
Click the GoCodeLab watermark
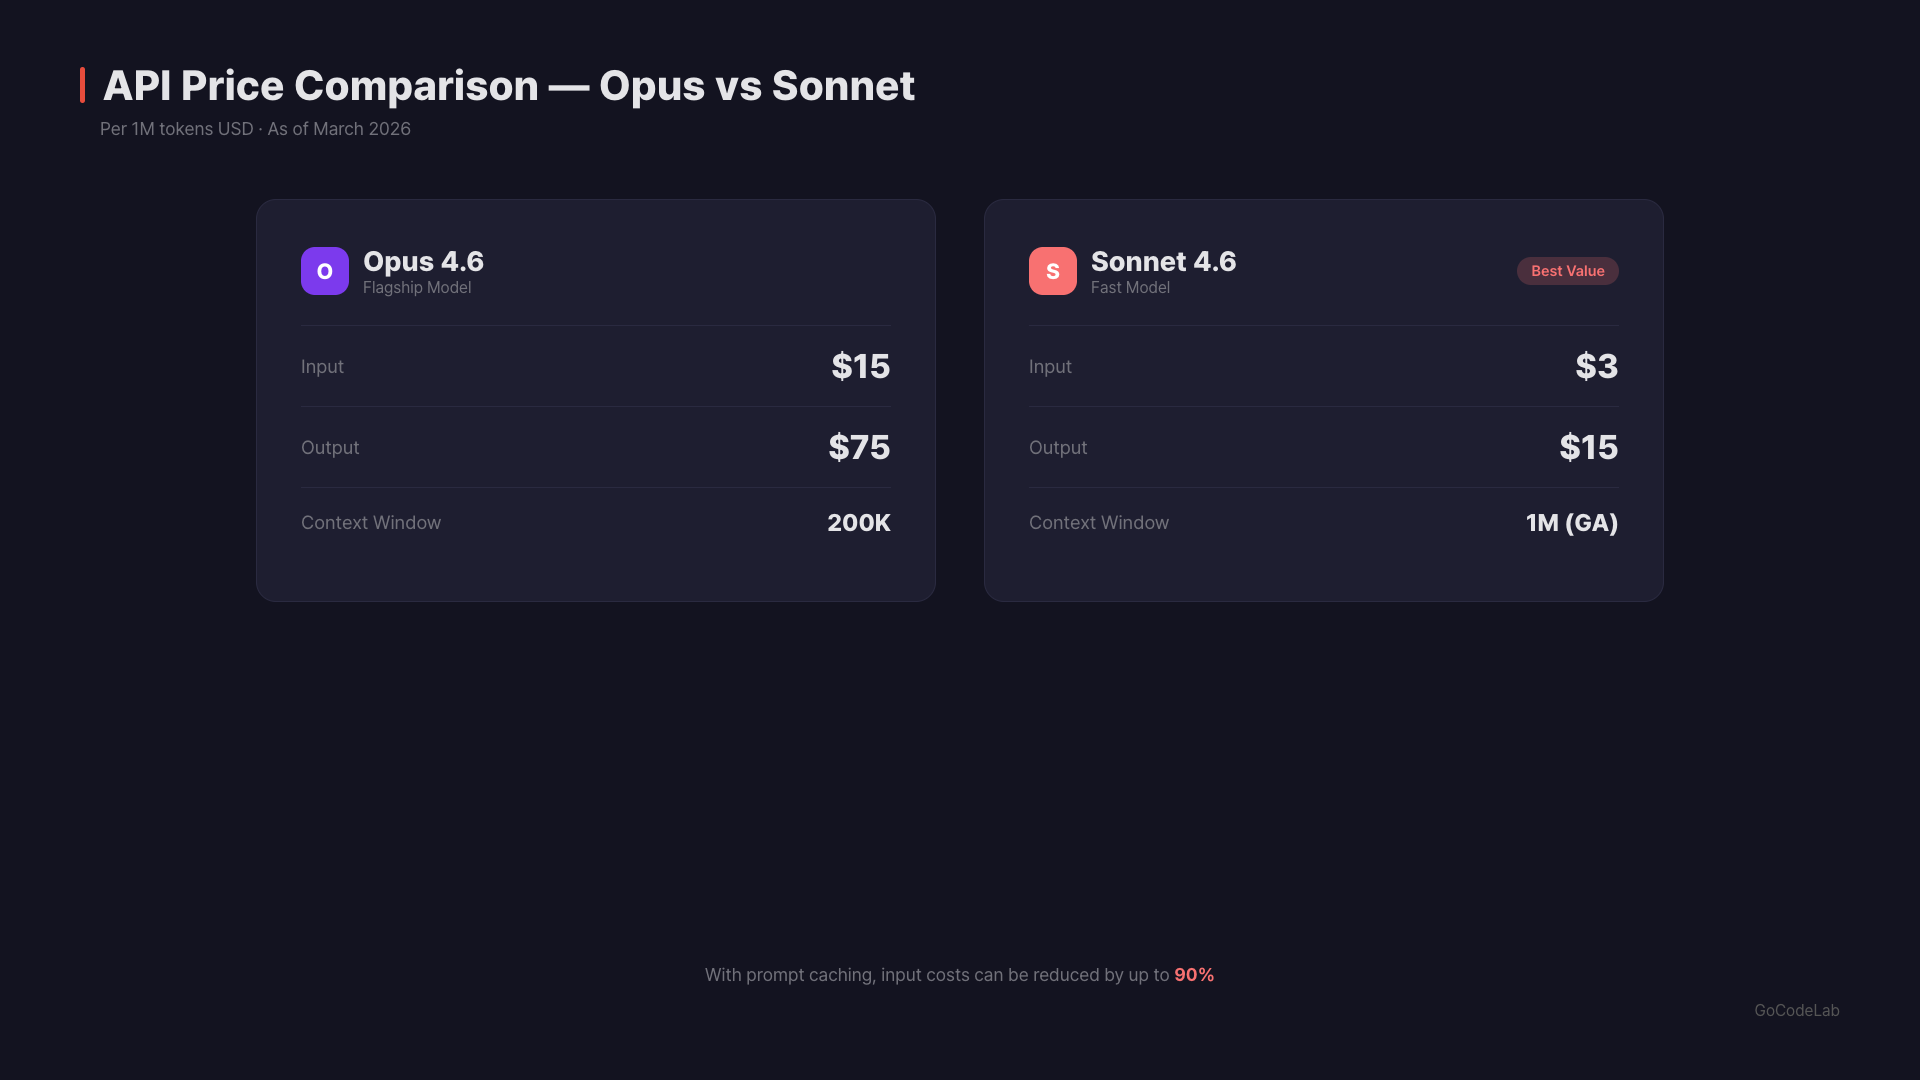coord(1796,1010)
